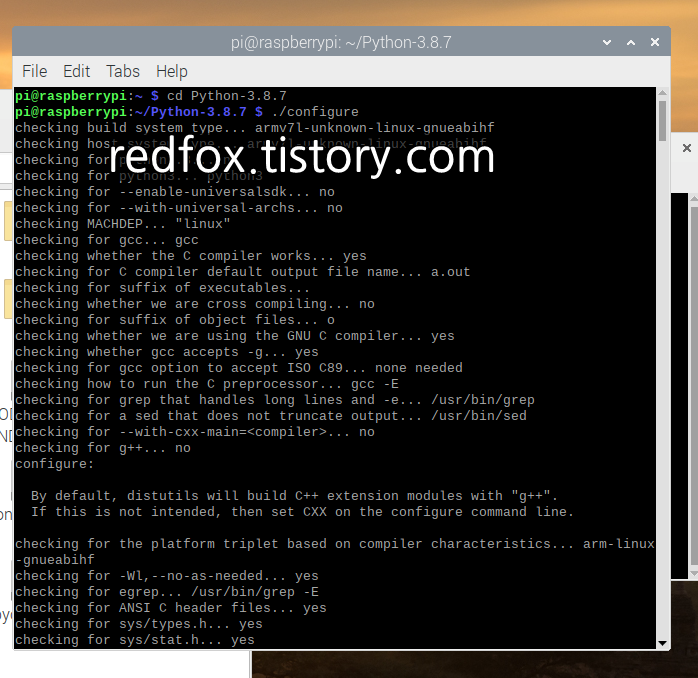Viewport: 698px width, 678px height.
Task: Click the 'checking for gcc... gcc' line
Action: coord(107,240)
